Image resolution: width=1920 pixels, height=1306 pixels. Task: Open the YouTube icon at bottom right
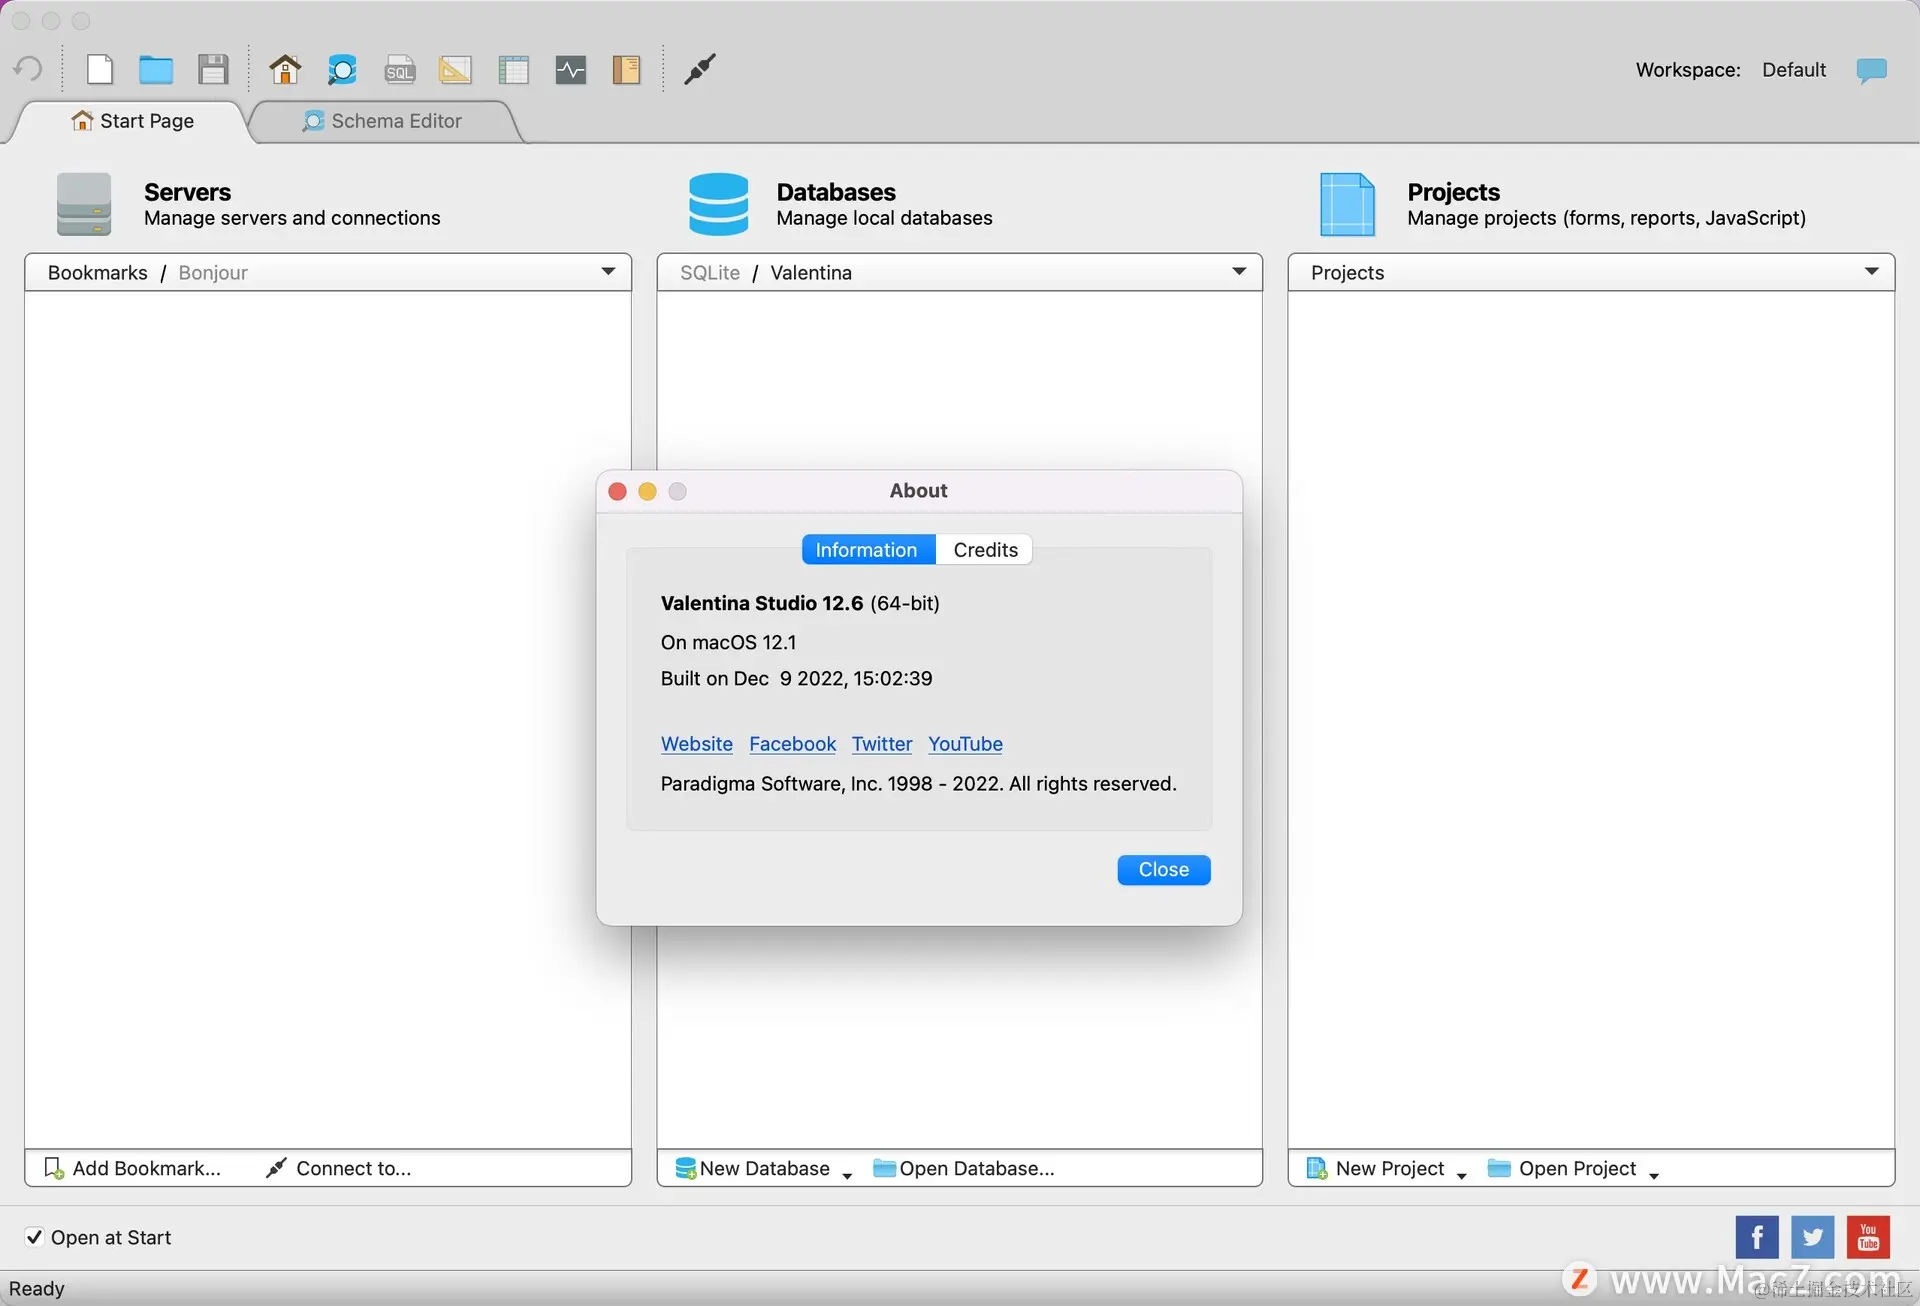click(x=1868, y=1237)
